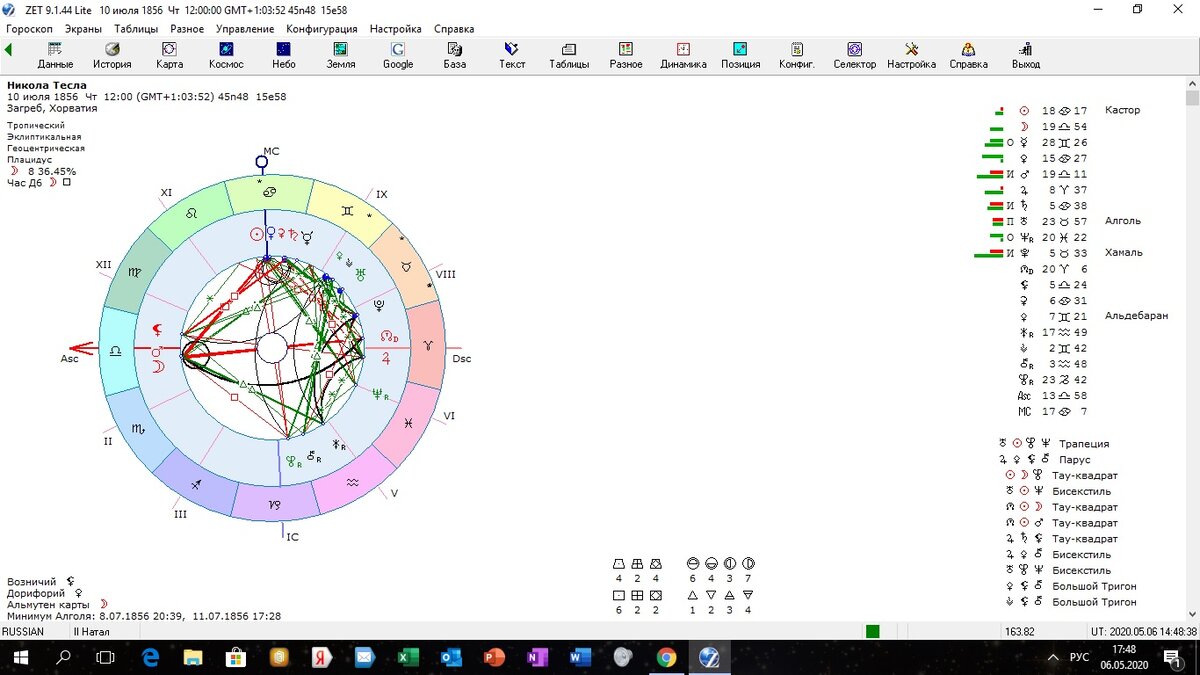Select the Алголь star label

(x=1123, y=221)
